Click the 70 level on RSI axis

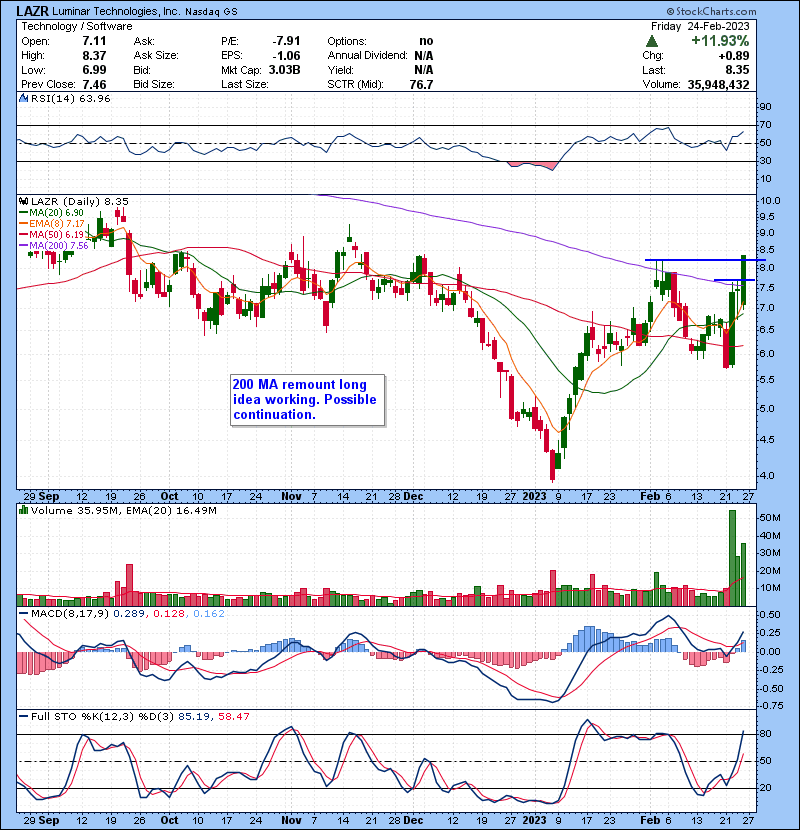766,125
